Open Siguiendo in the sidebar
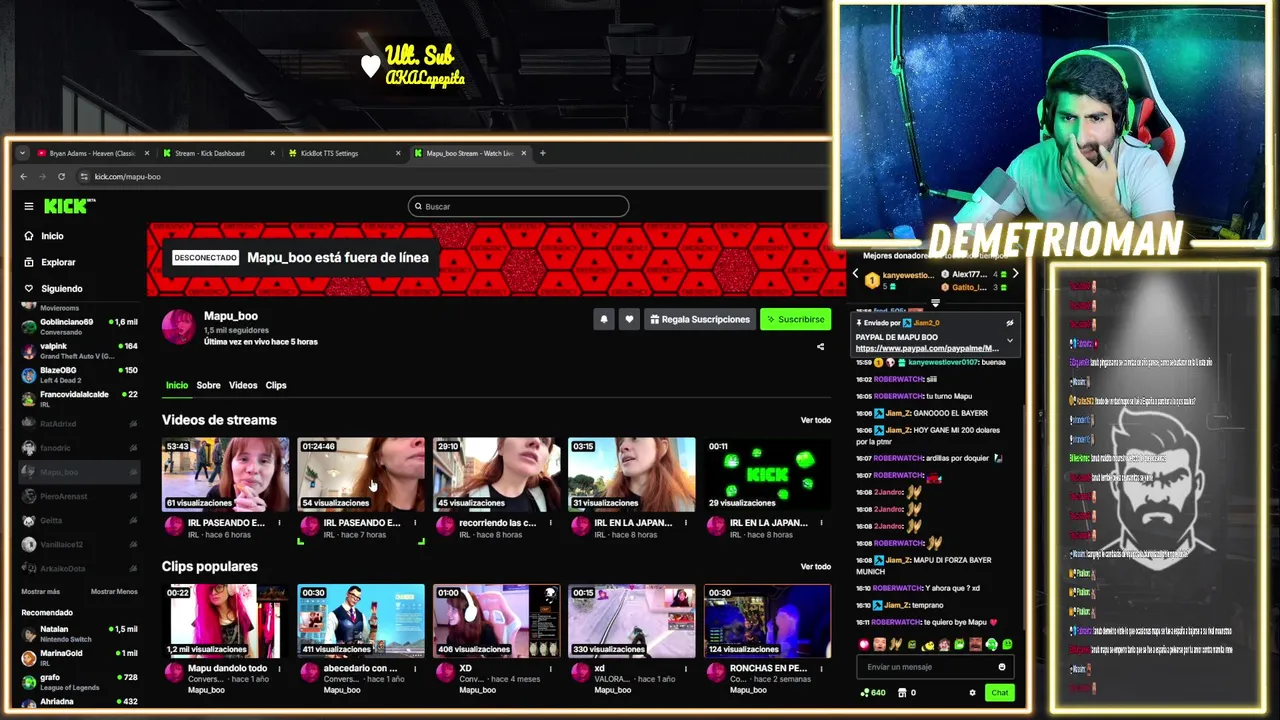Screen dimensions: 1280x720 click(61, 288)
